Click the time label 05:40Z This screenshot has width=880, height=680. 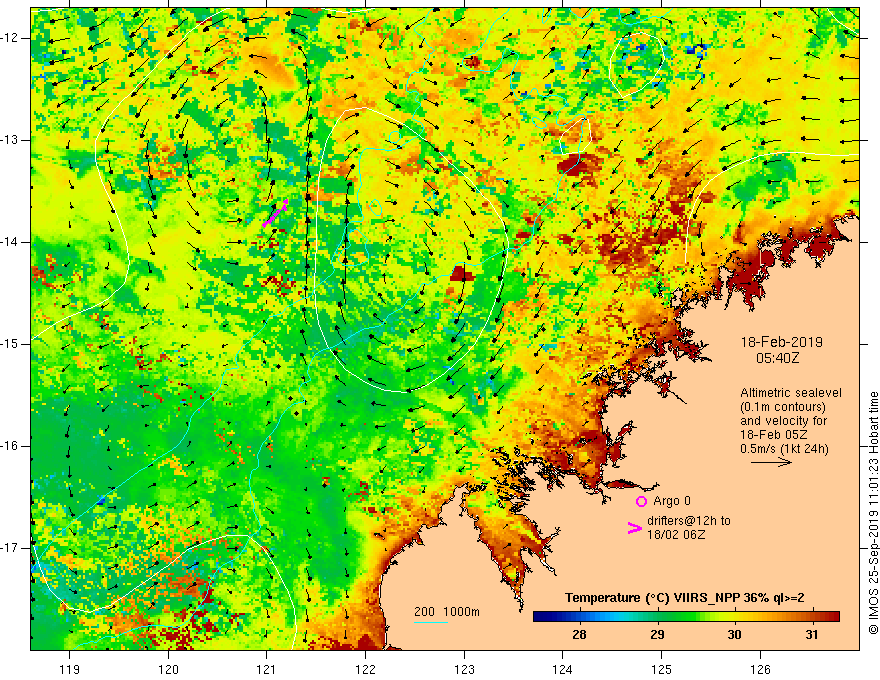pos(777,357)
